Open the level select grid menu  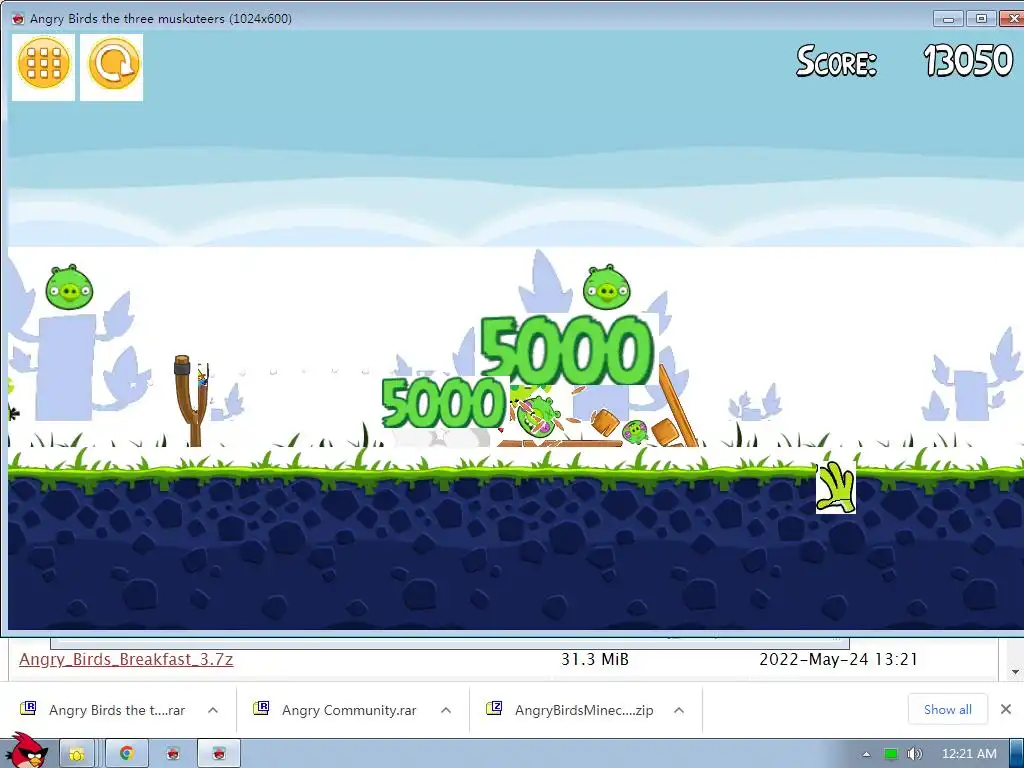coord(44,66)
